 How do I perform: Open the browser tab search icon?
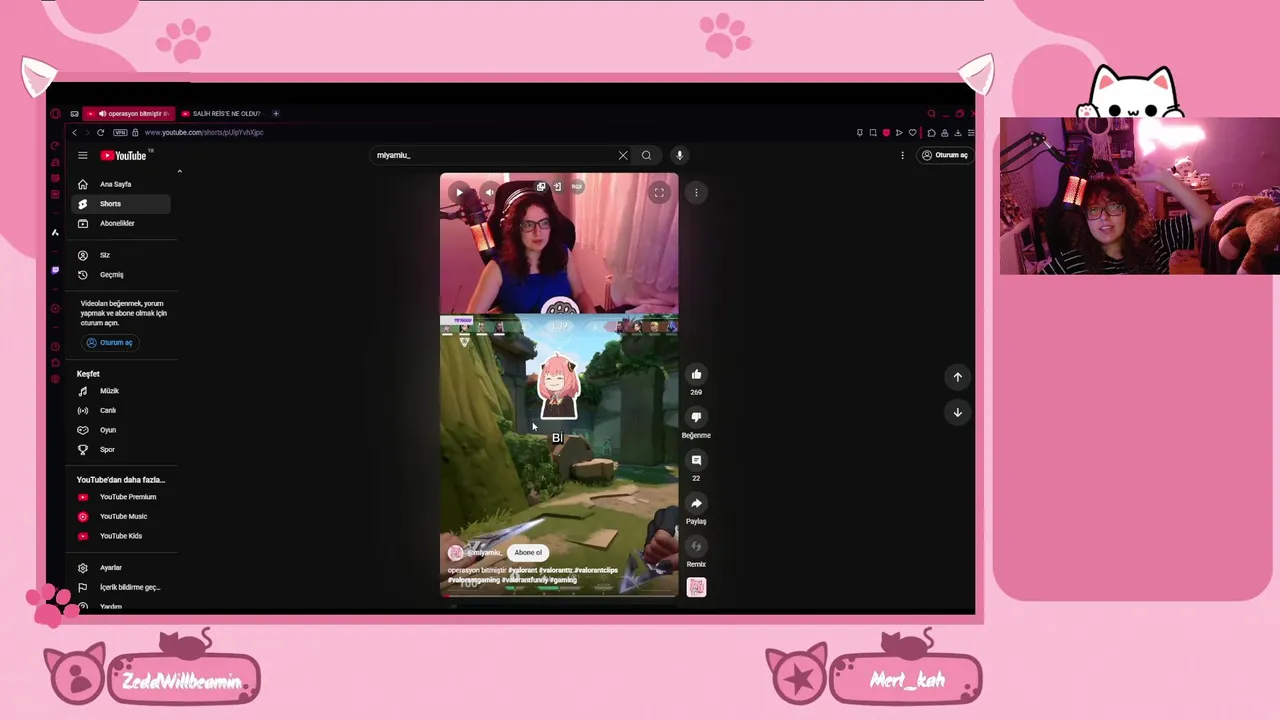tap(931, 113)
